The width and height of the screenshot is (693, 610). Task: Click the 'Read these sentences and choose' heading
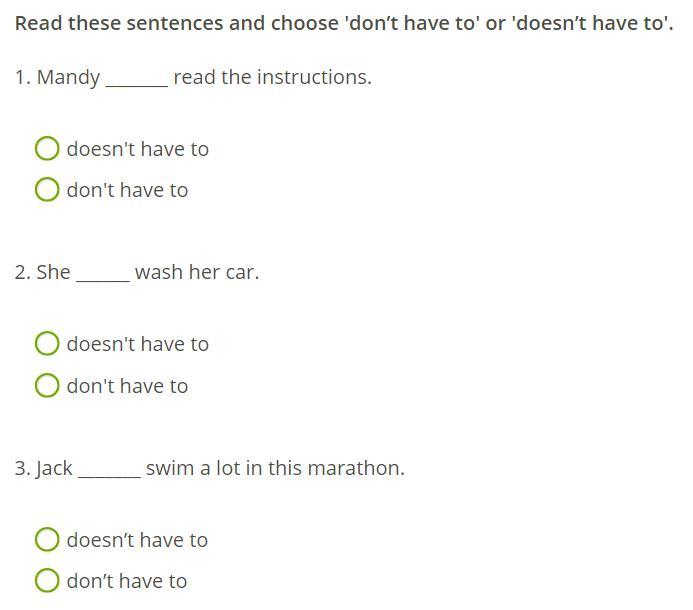click(177, 23)
